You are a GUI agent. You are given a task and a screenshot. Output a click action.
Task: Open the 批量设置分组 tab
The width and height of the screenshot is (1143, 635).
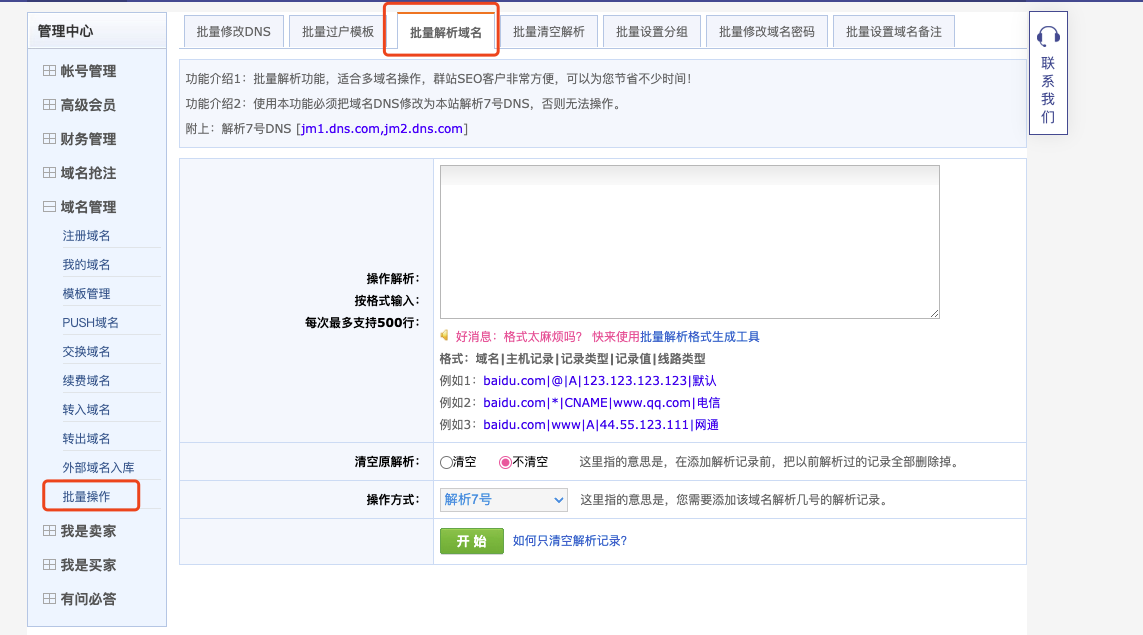coord(652,32)
